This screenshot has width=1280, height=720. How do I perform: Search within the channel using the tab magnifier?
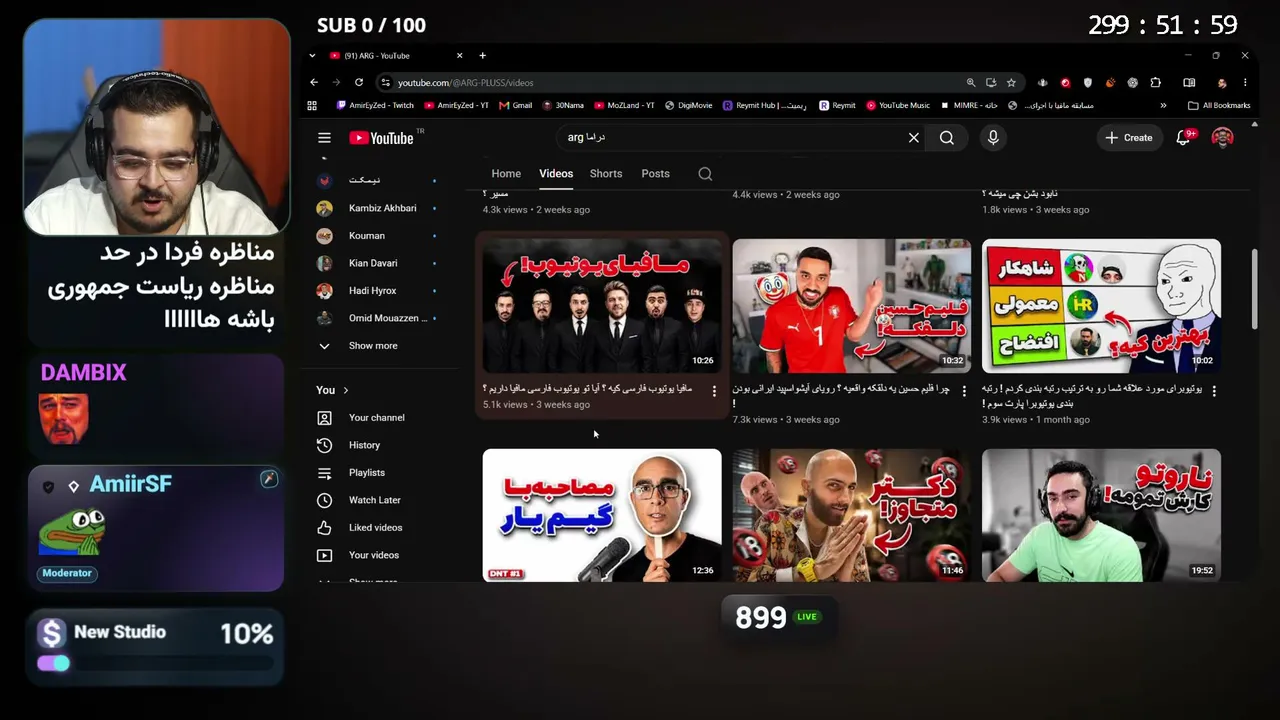click(705, 174)
